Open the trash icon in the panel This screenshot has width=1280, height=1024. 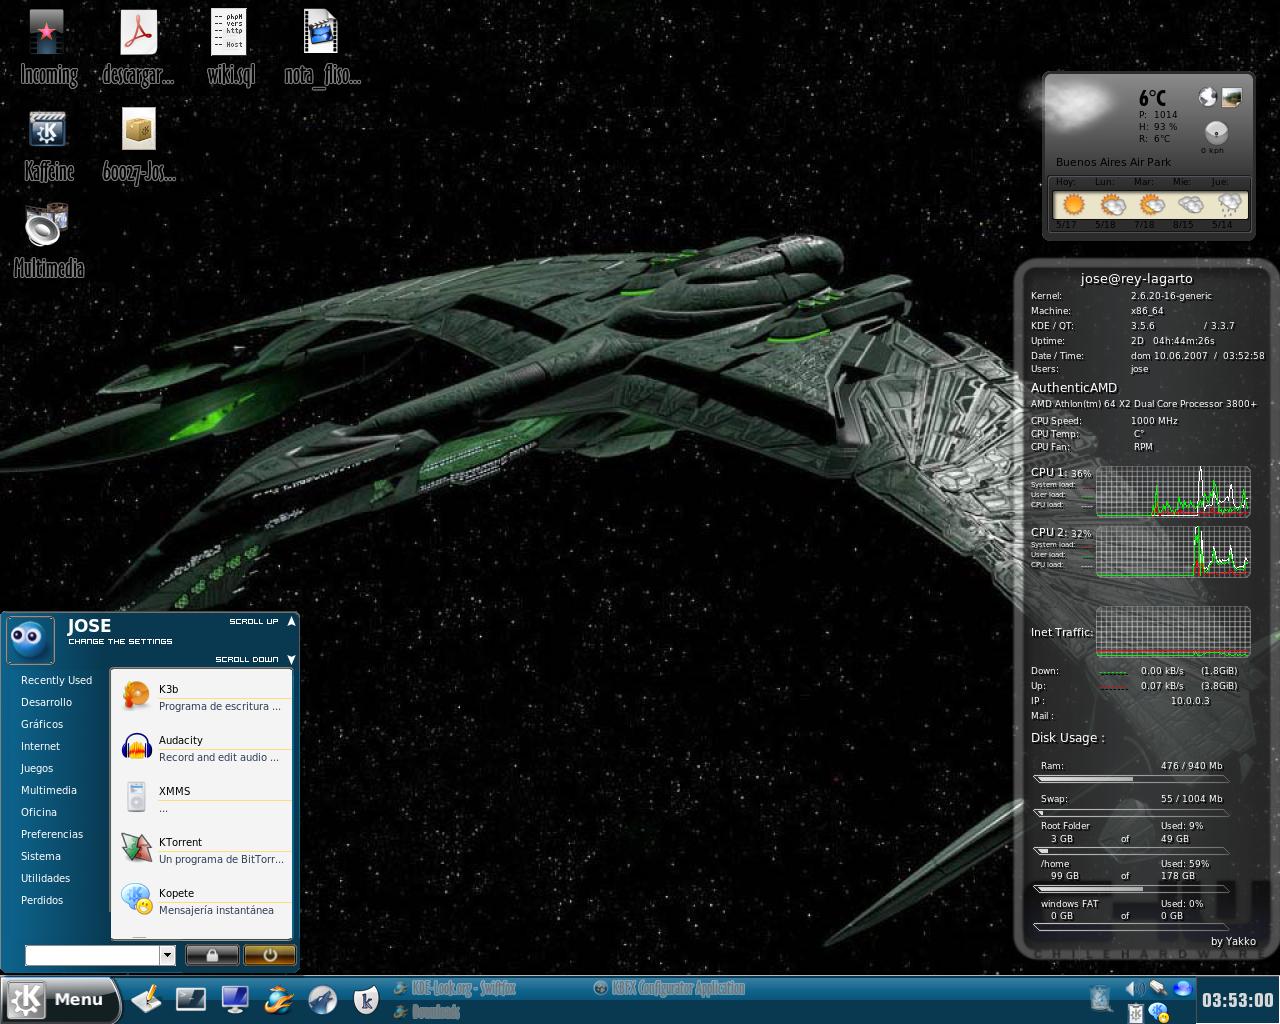coord(1101,999)
